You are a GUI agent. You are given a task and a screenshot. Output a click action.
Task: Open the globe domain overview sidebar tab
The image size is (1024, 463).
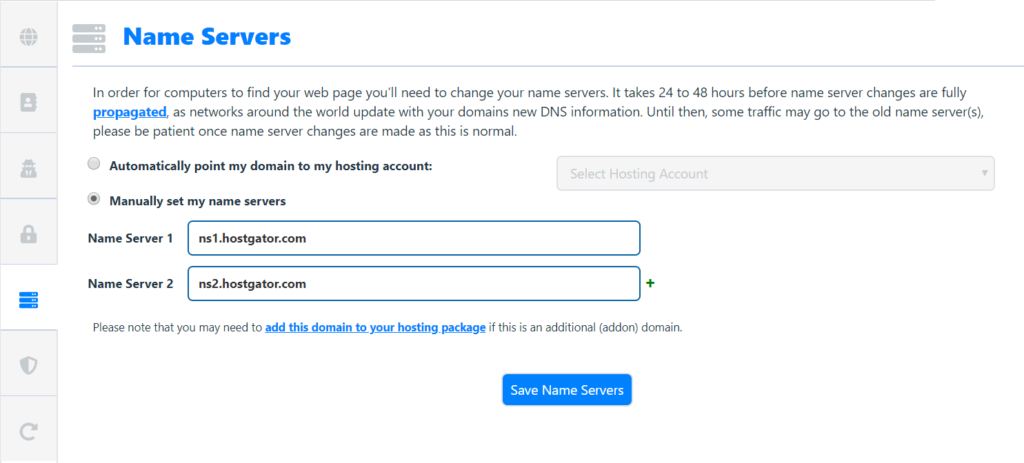[x=29, y=37]
